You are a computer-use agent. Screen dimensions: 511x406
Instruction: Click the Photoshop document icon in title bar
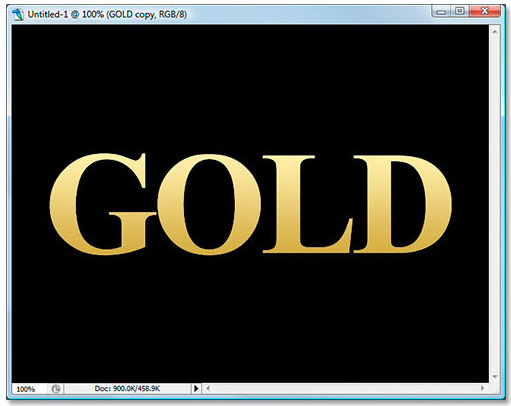pyautogui.click(x=17, y=14)
